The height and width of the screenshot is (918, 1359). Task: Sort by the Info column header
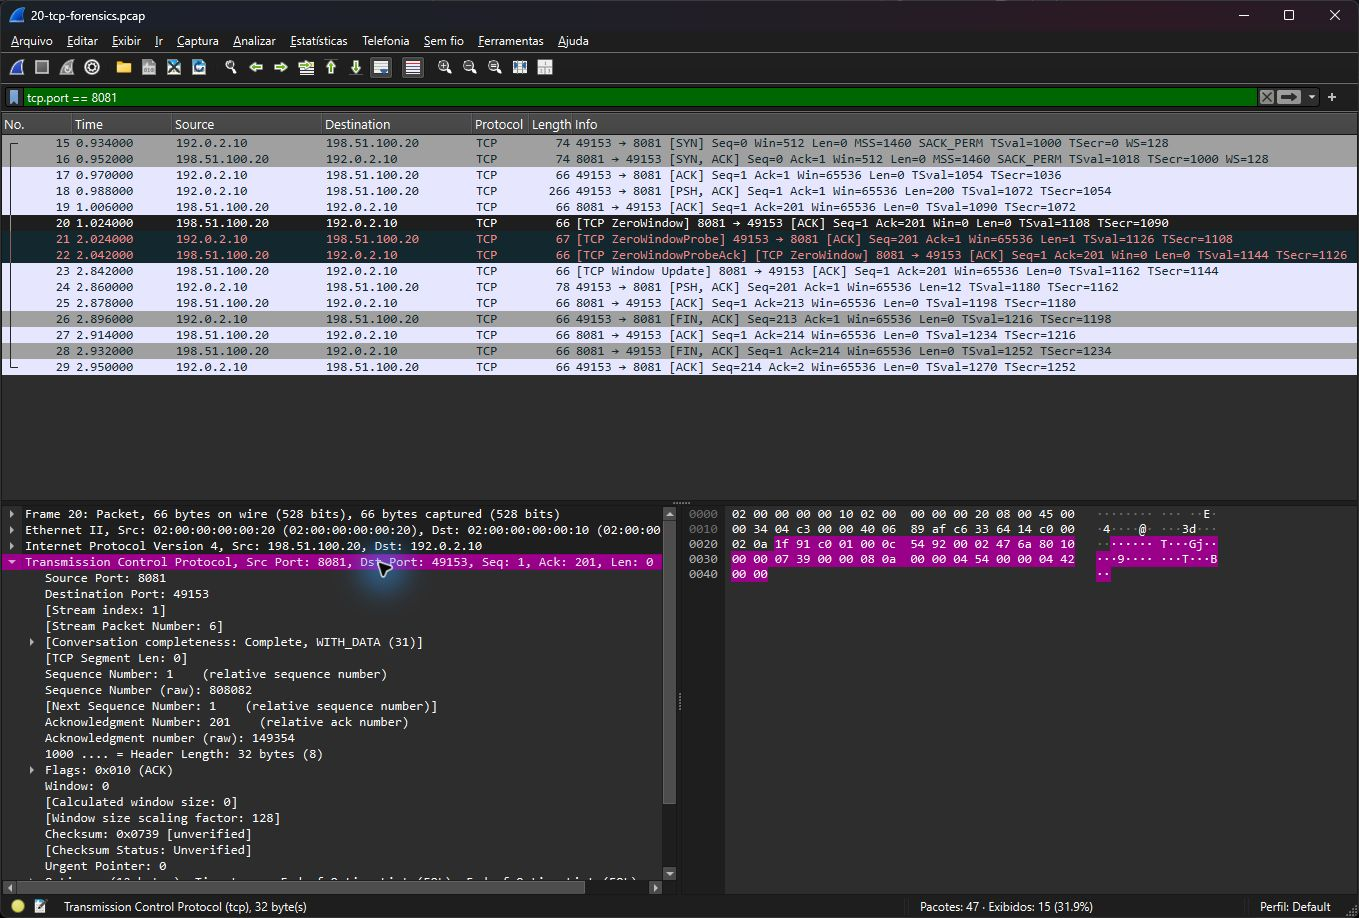coord(966,124)
